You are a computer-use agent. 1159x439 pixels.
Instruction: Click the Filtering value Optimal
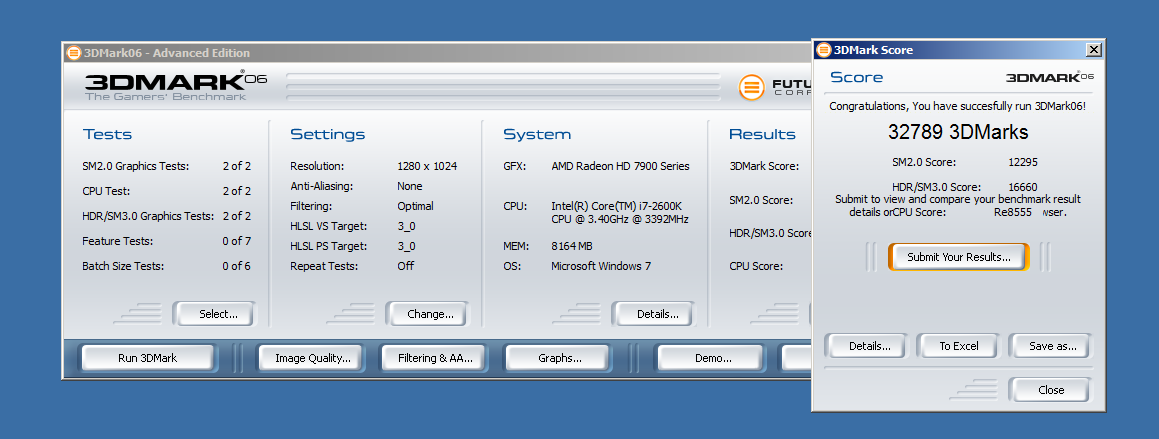(x=415, y=206)
